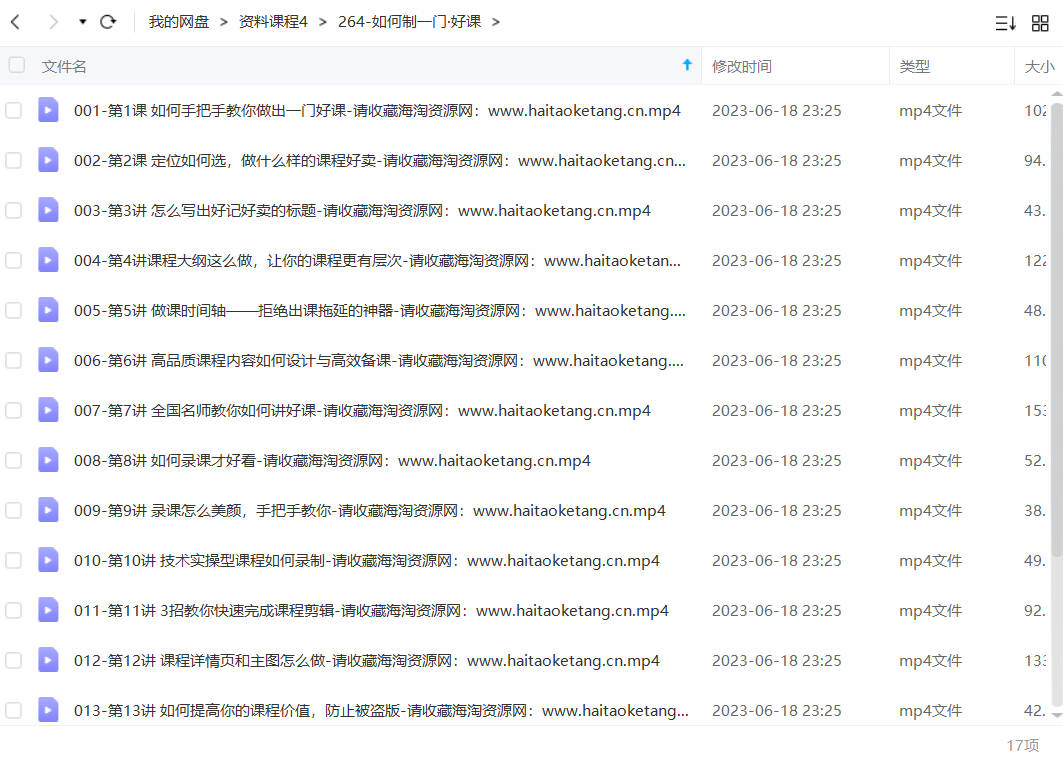Select file name 004-第4讲课程大纲这么做
Screen dimensions: 1063x763
click(x=377, y=261)
